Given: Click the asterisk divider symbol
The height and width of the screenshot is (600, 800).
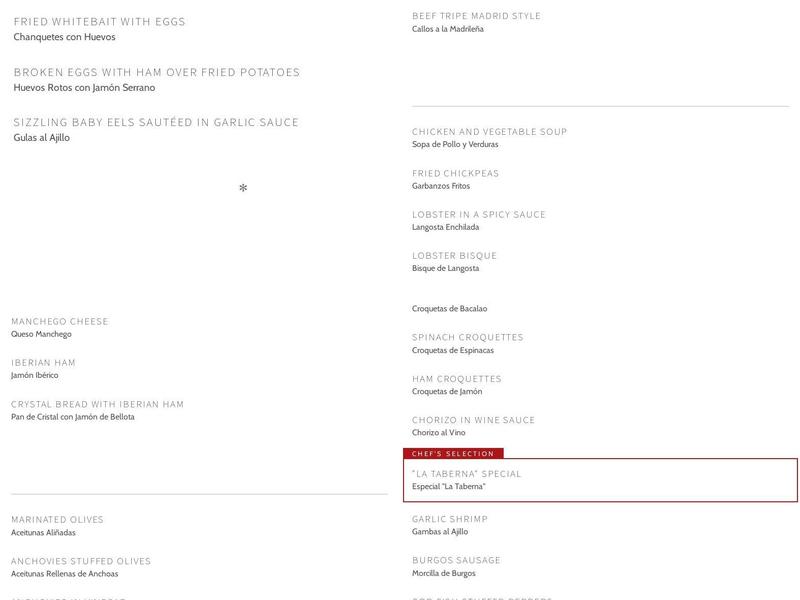Looking at the screenshot, I should pos(243,188).
